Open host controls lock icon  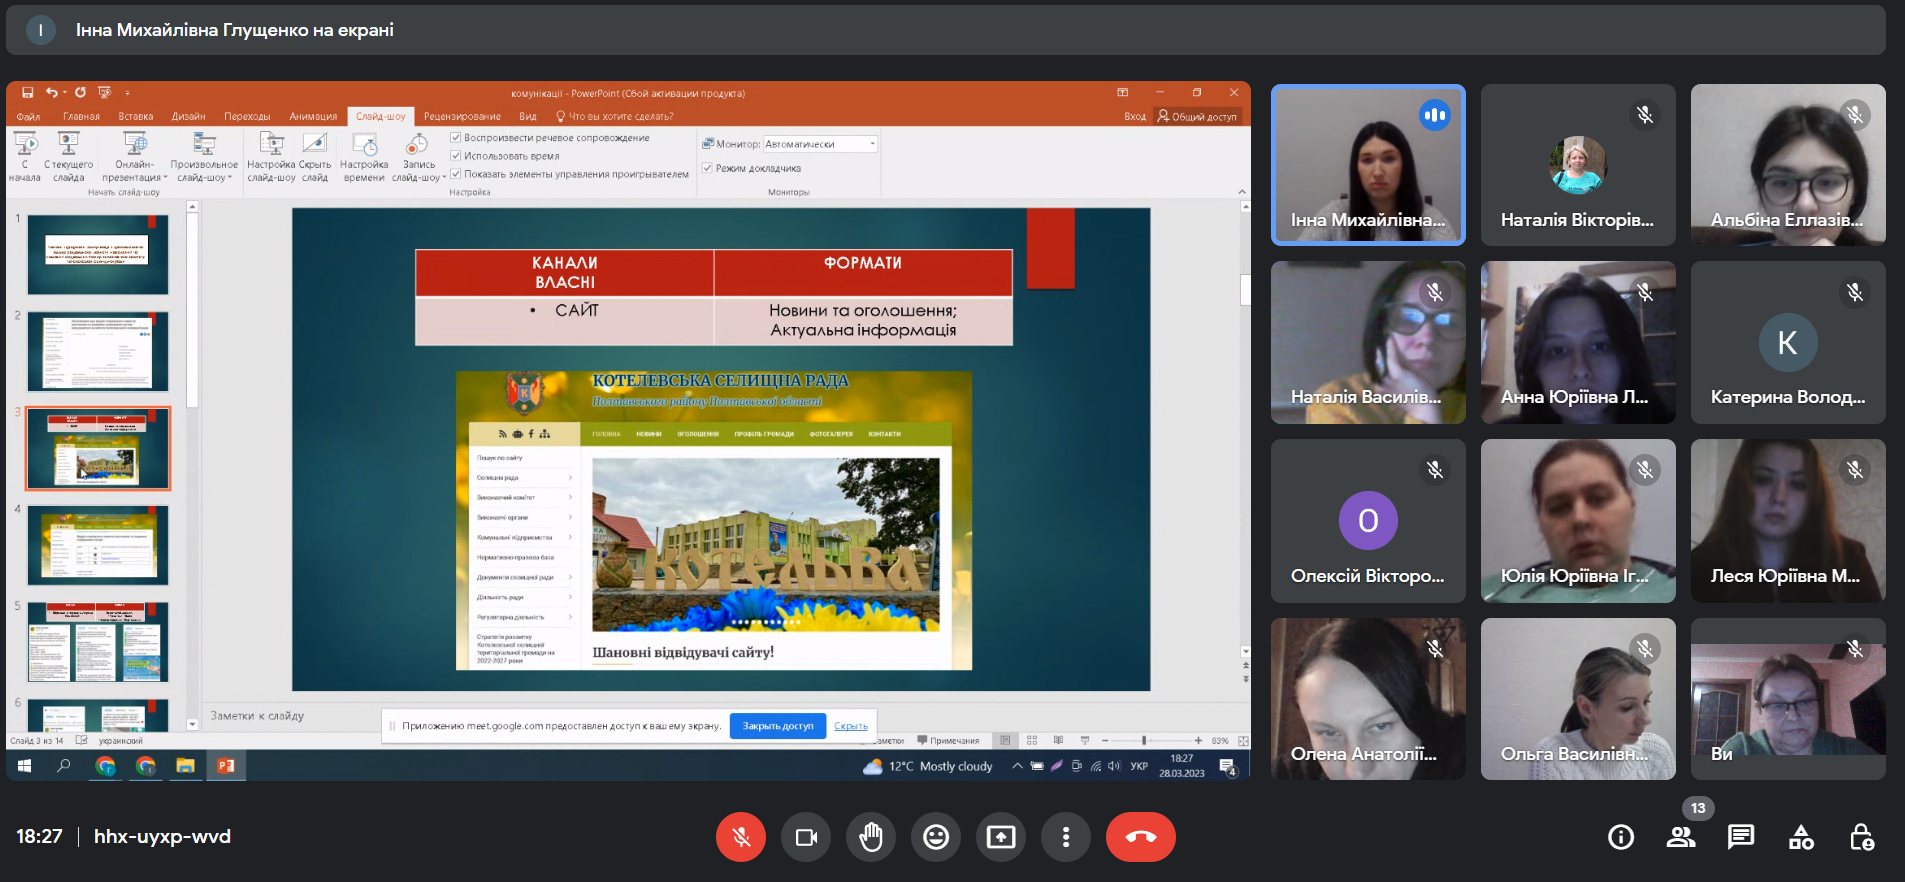pos(1861,837)
